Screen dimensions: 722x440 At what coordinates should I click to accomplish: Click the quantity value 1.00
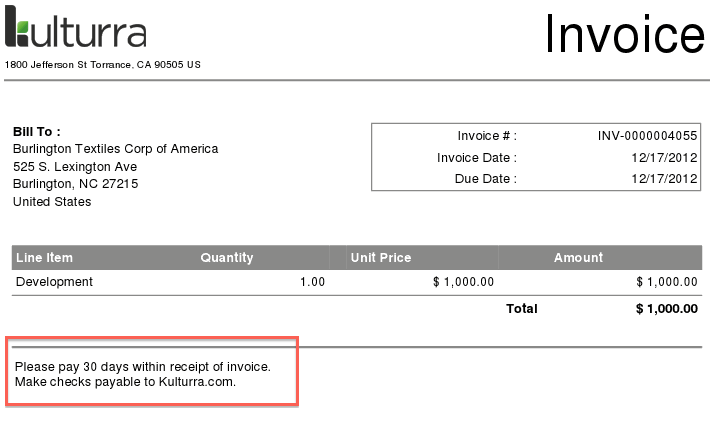pyautogui.click(x=313, y=282)
